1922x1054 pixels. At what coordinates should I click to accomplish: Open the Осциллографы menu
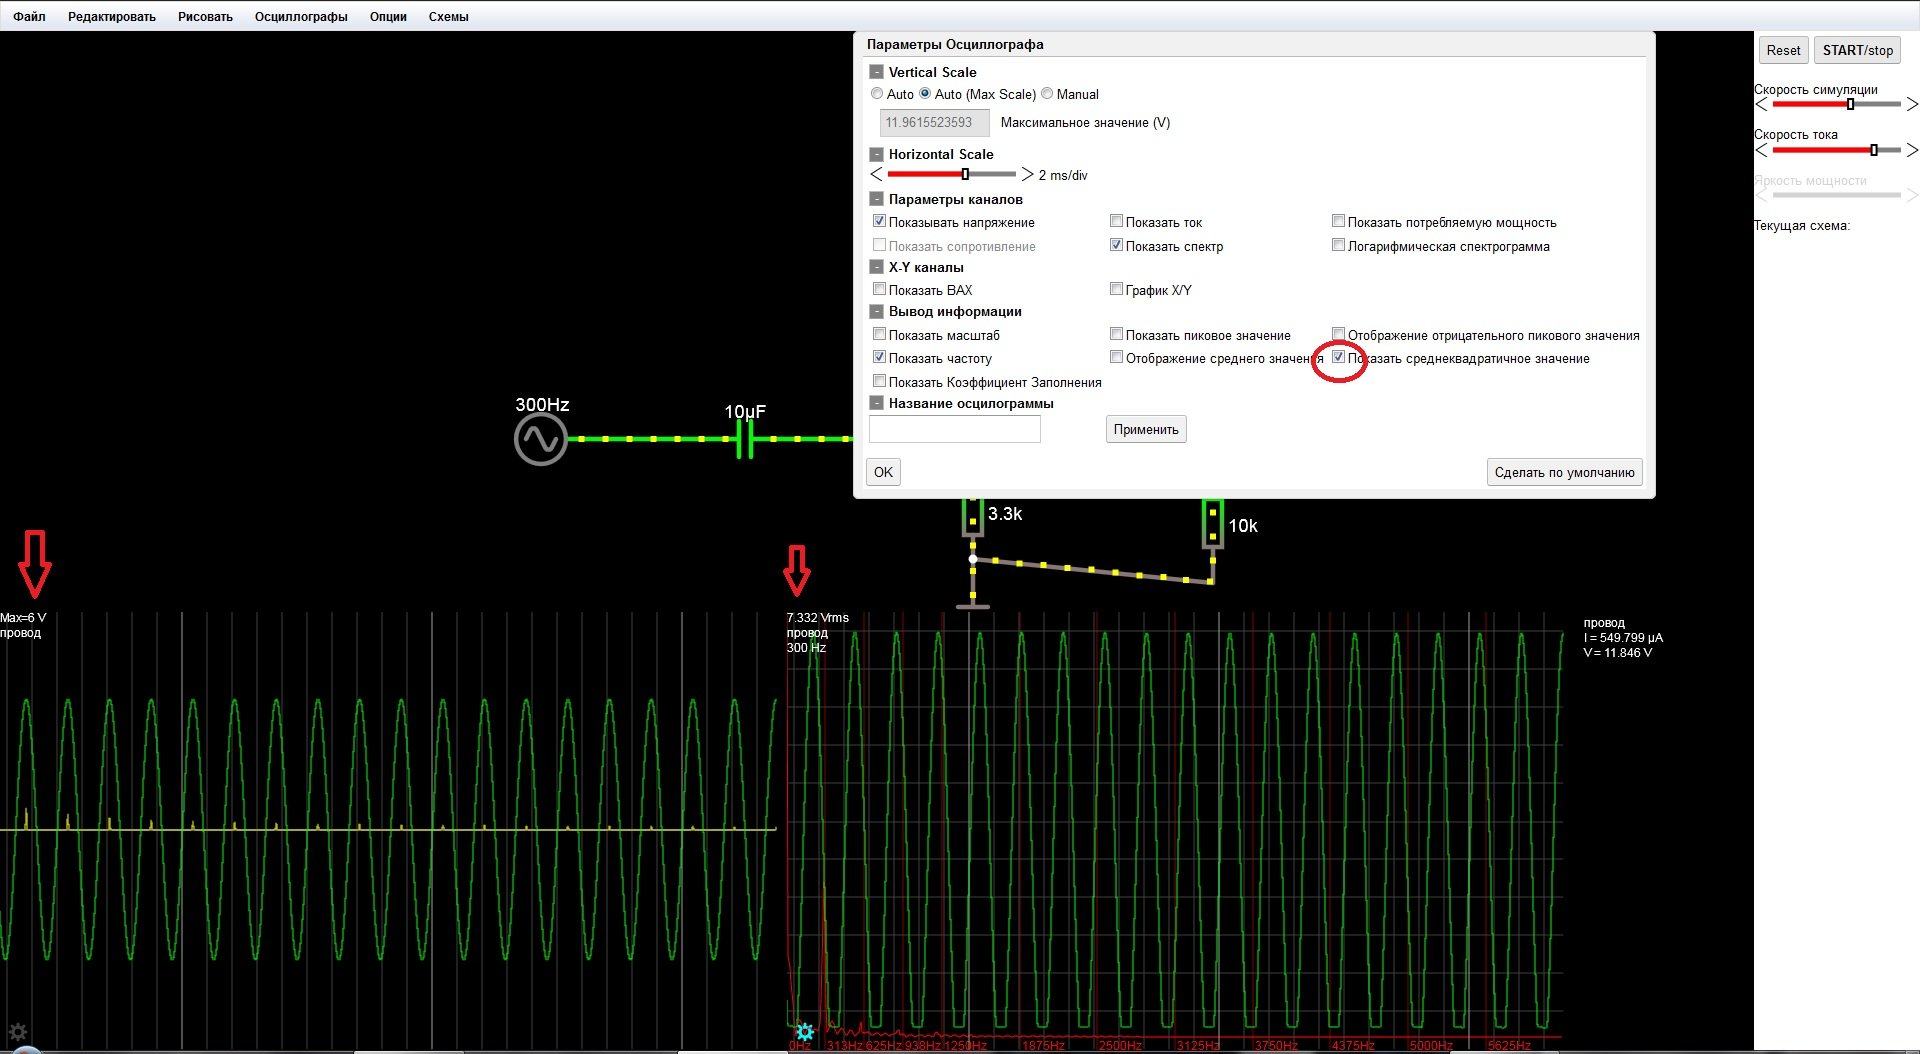tap(301, 17)
